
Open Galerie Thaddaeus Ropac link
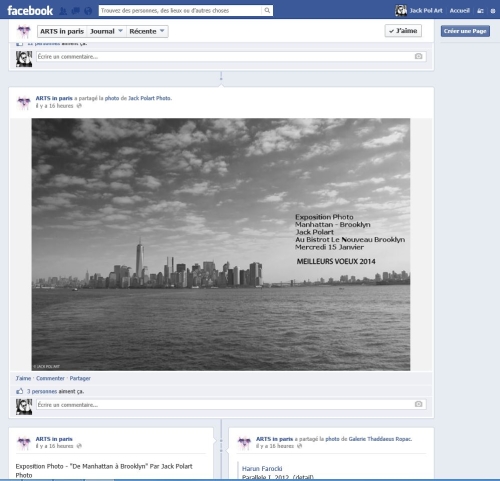[x=380, y=439]
